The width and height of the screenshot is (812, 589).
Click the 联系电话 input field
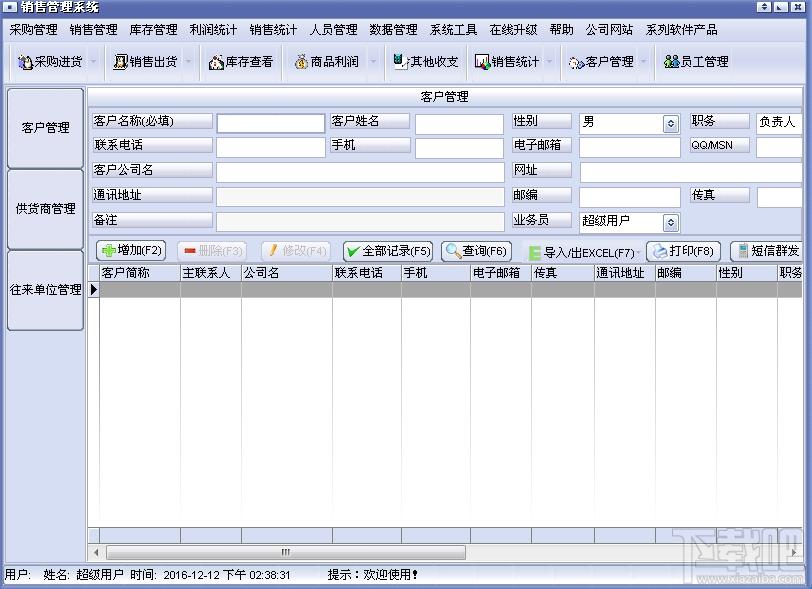(271, 148)
